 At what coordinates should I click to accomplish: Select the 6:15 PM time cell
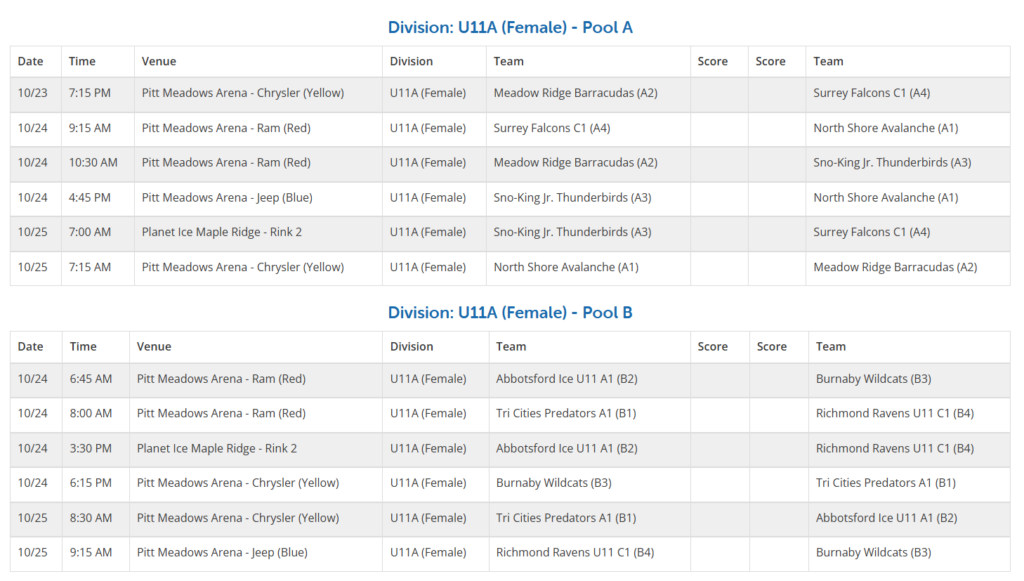(x=91, y=483)
